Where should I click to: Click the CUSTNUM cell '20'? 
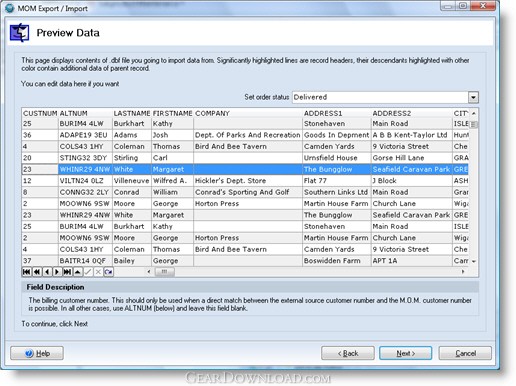[x=40, y=158]
